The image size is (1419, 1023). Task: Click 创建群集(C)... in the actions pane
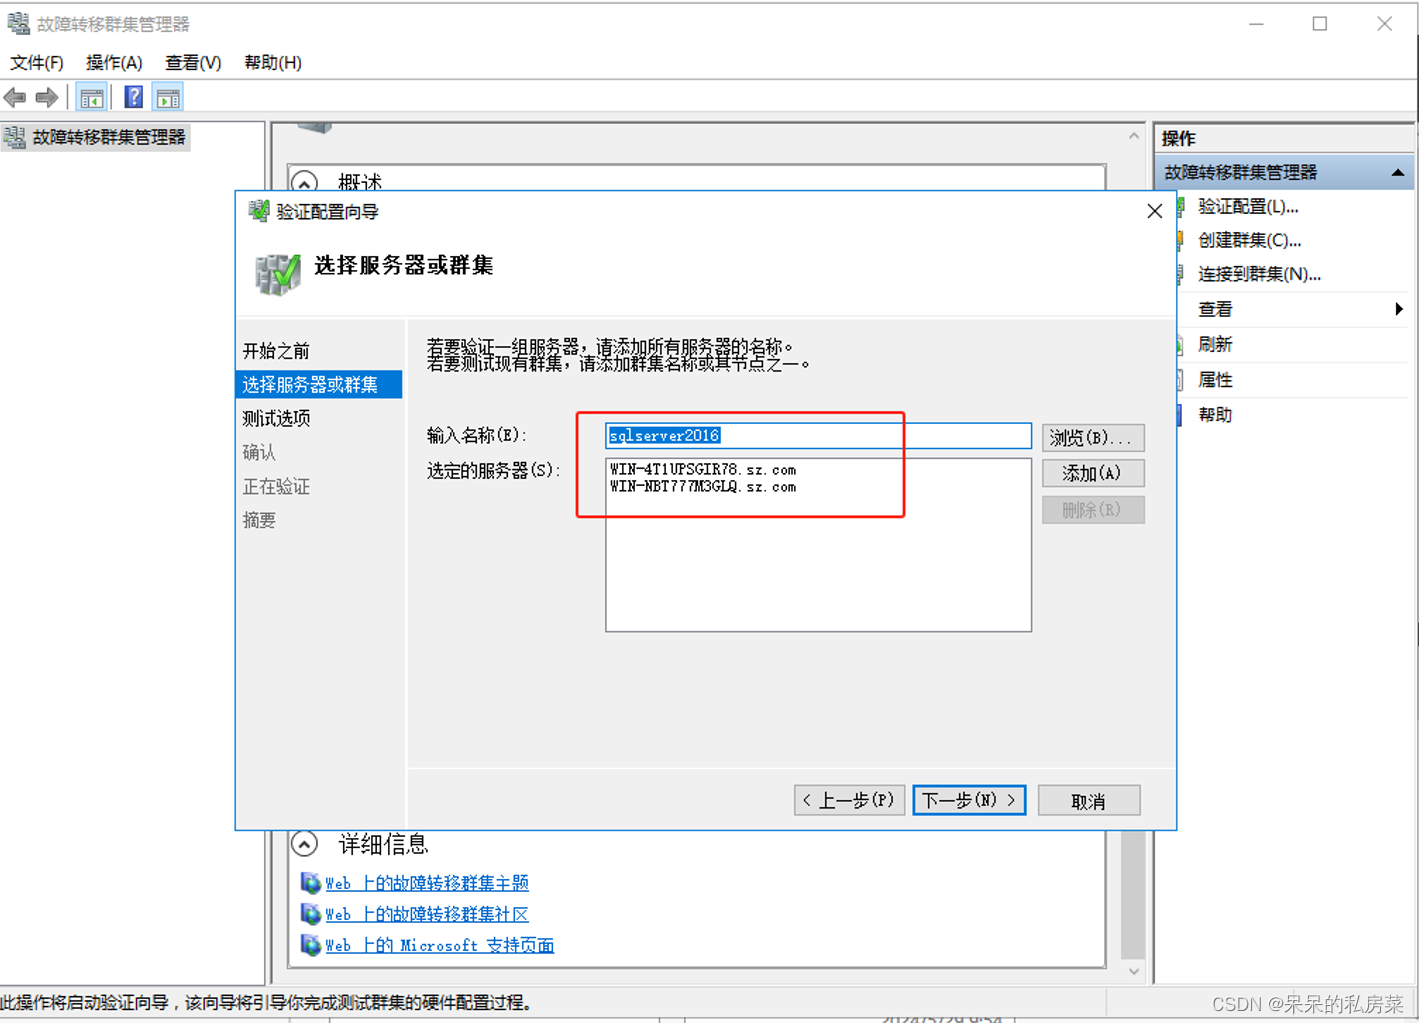pos(1249,240)
